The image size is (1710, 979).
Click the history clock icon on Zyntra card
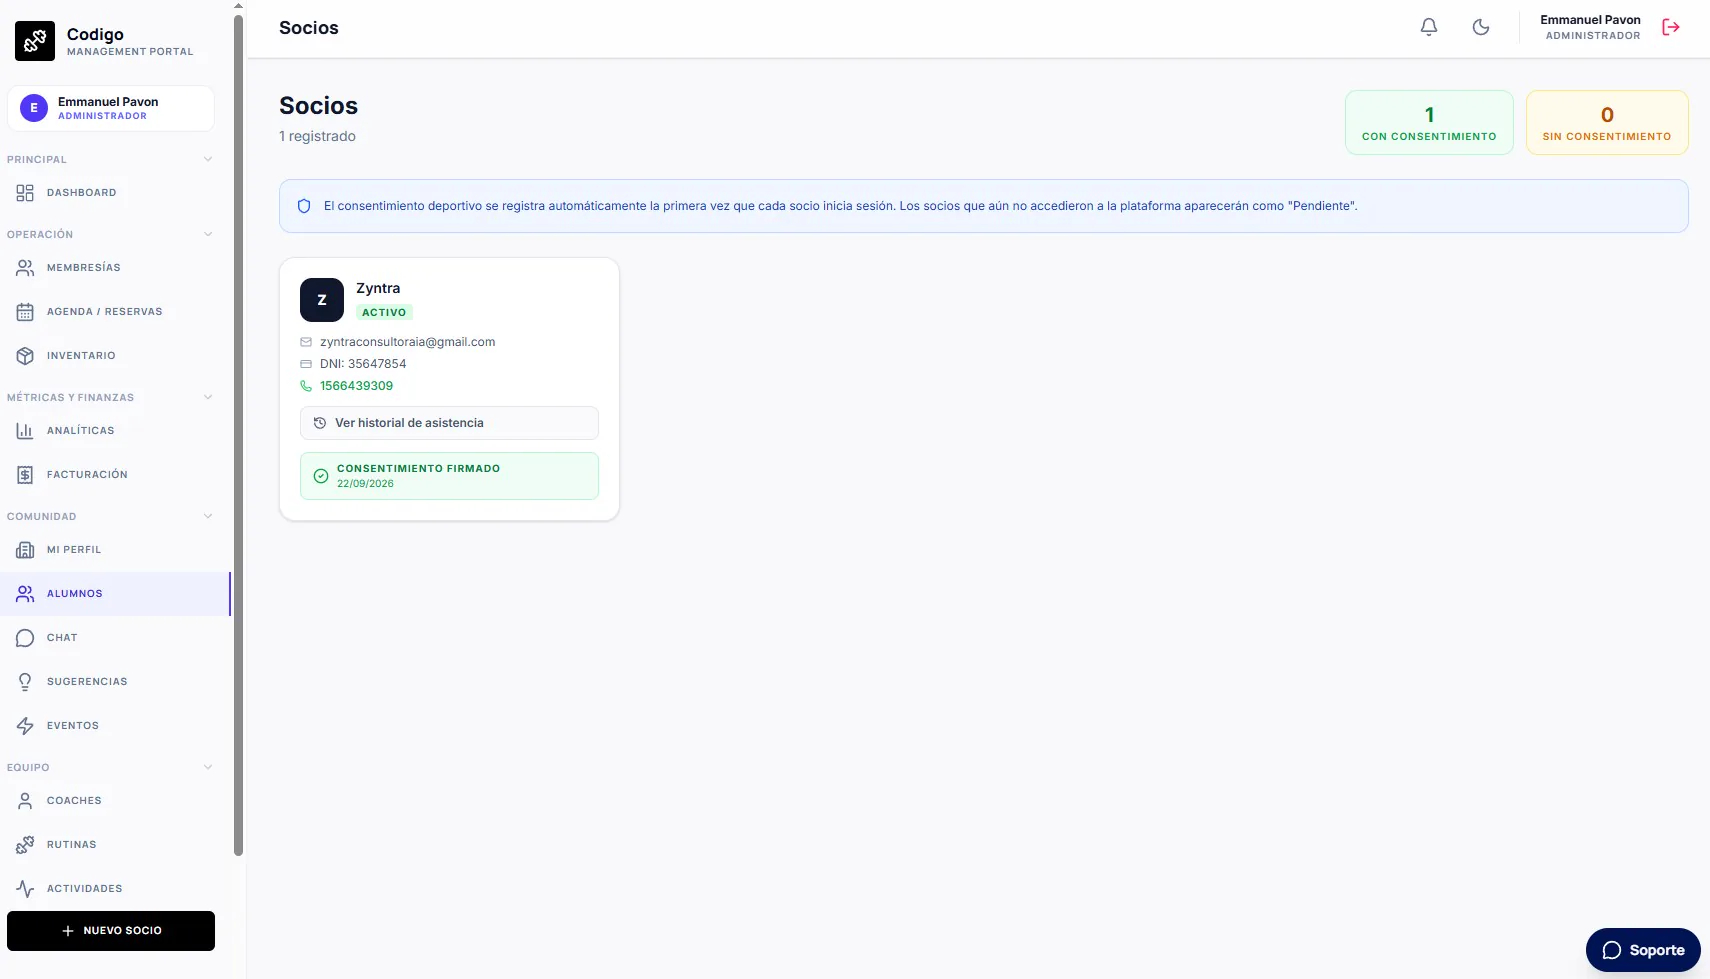(320, 423)
